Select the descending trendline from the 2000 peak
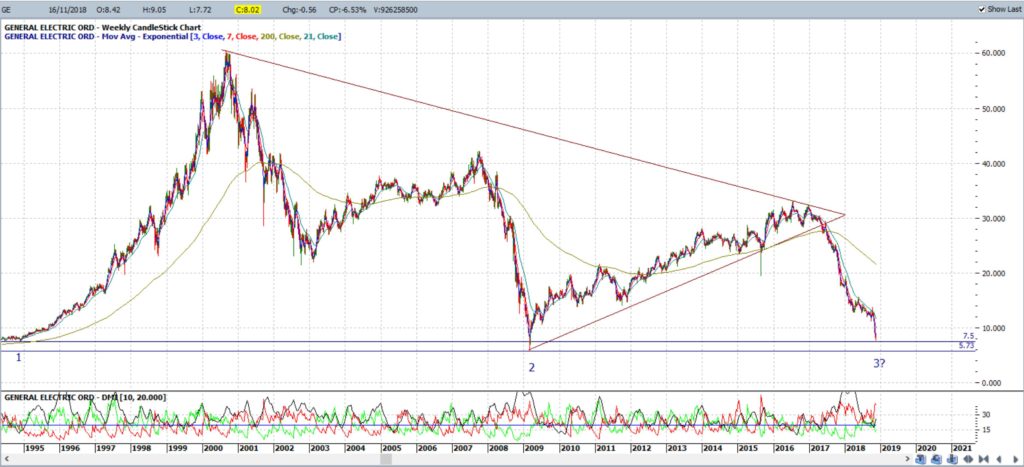 click(533, 133)
